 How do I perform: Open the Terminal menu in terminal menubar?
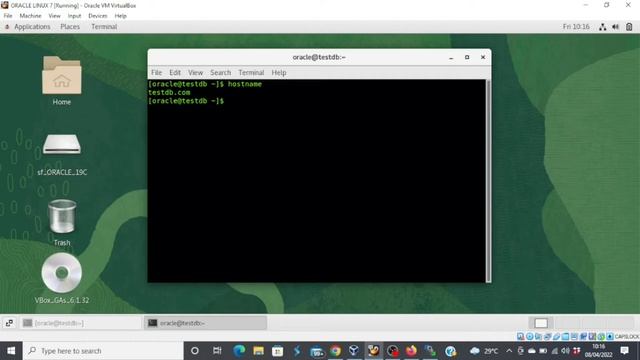coord(251,73)
